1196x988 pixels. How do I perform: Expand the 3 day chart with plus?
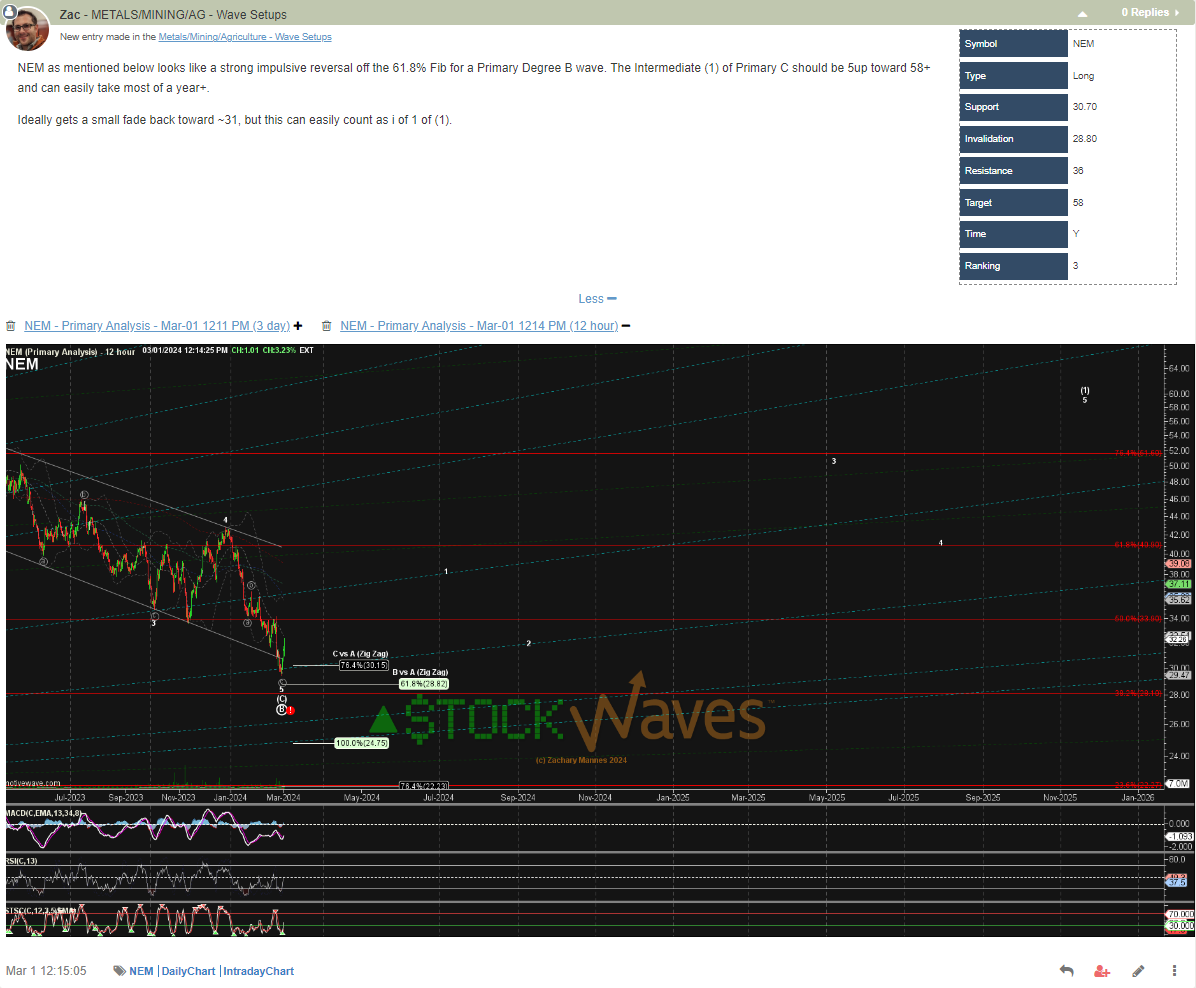tap(297, 326)
